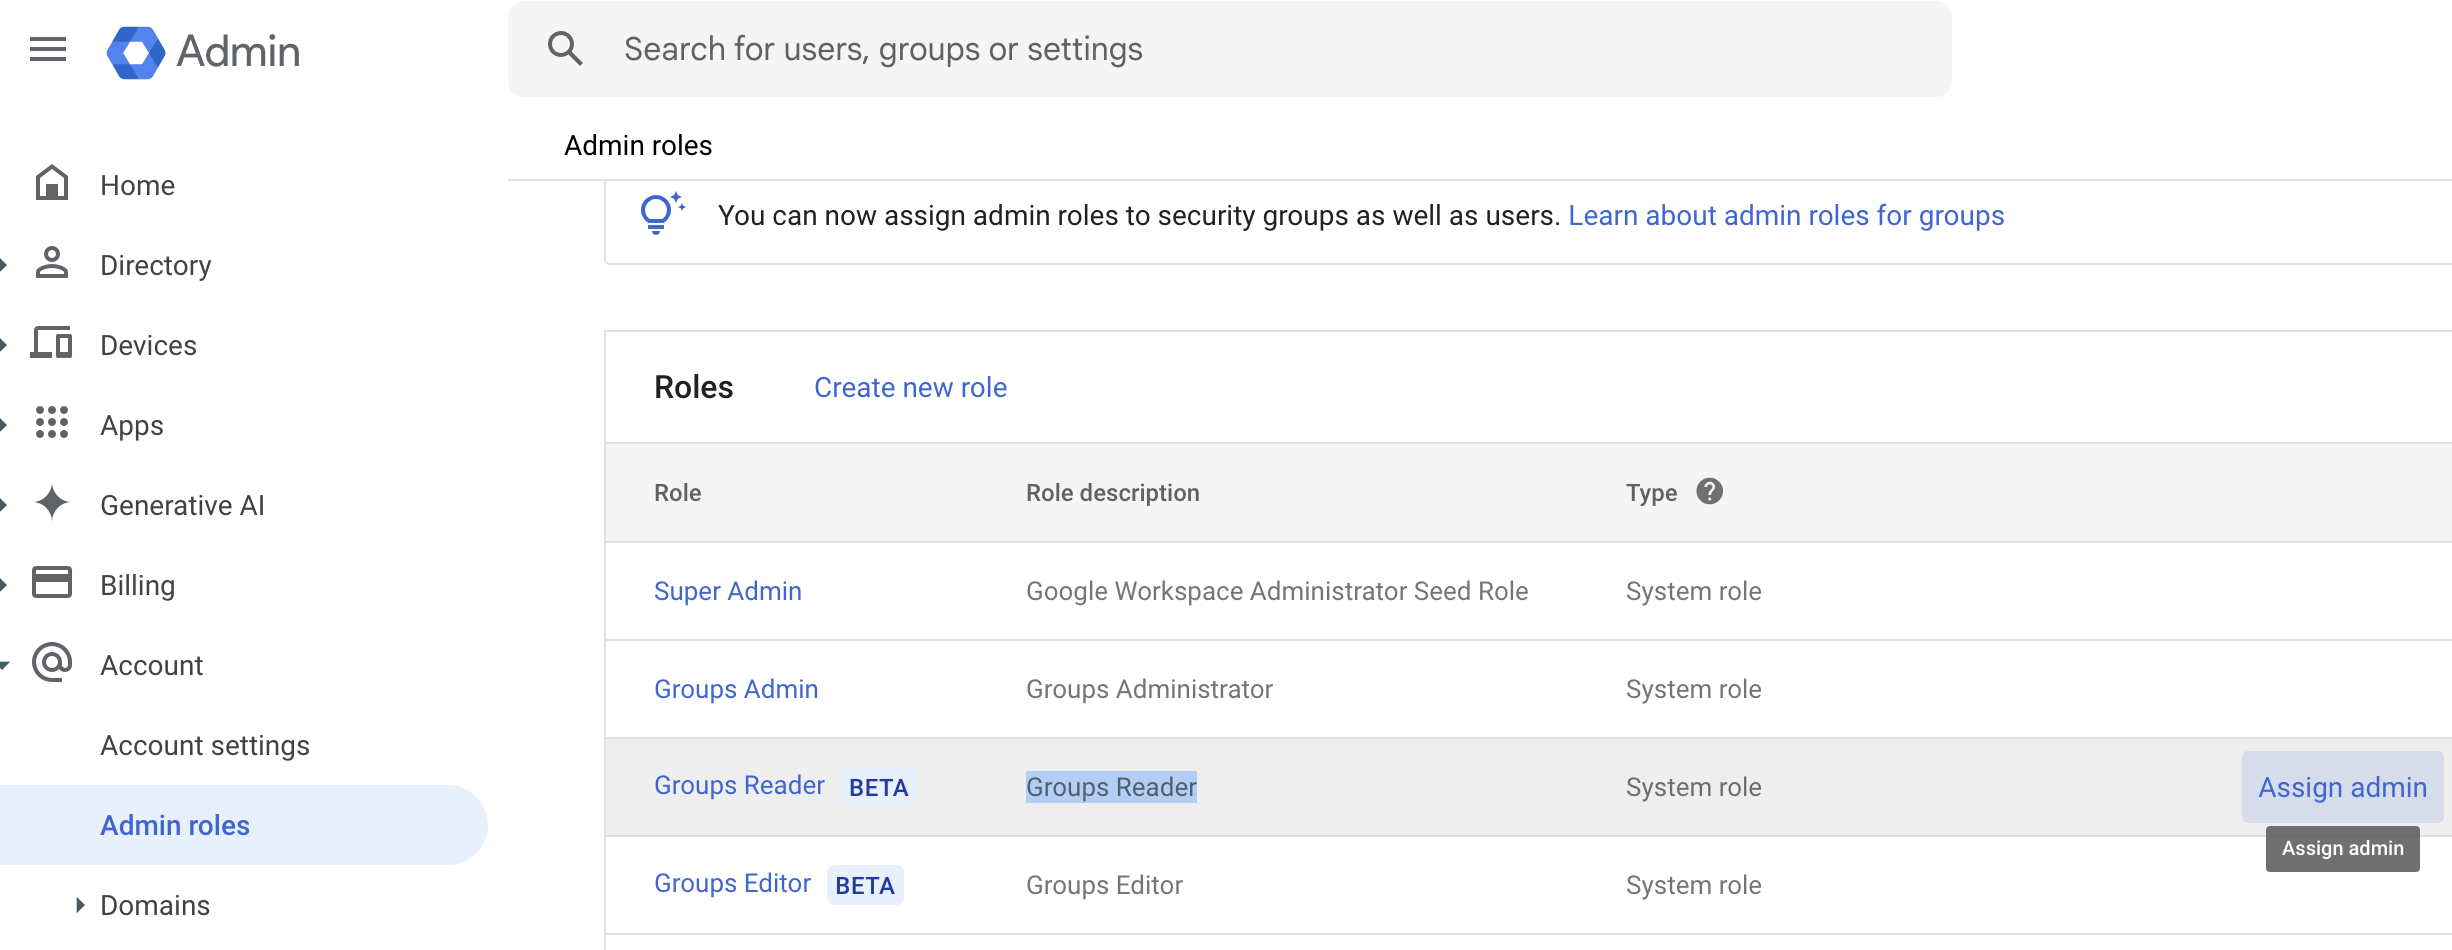The height and width of the screenshot is (950, 2452).
Task: Click the Generative AI sparkle icon
Action: pyautogui.click(x=52, y=503)
